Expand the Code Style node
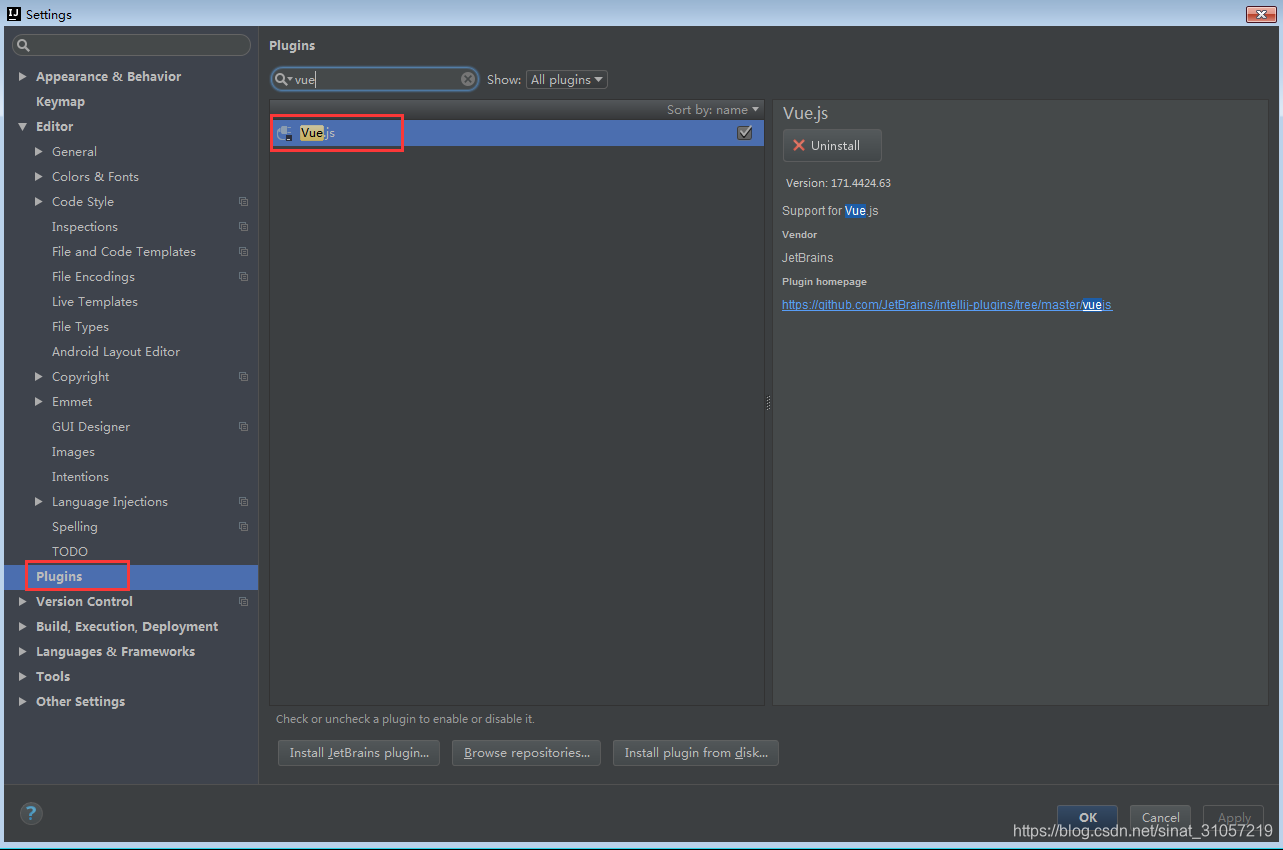The image size is (1283, 850). (39, 201)
